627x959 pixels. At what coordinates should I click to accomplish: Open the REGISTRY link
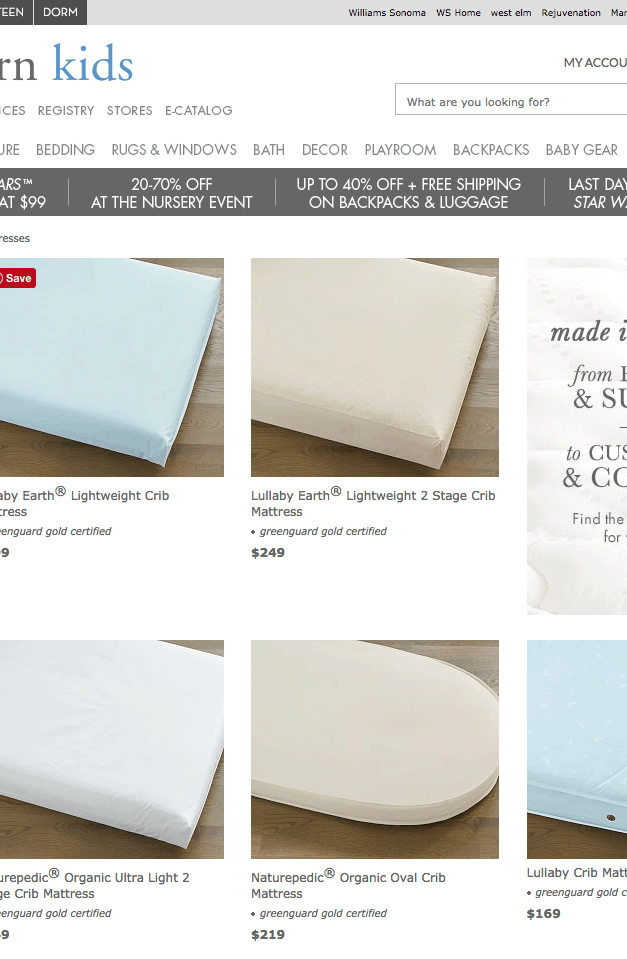[x=66, y=111]
